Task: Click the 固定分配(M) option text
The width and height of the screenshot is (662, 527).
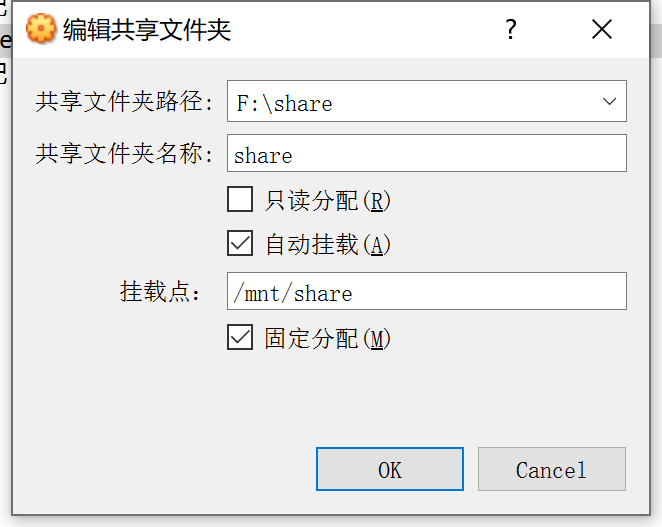Action: click(x=327, y=339)
